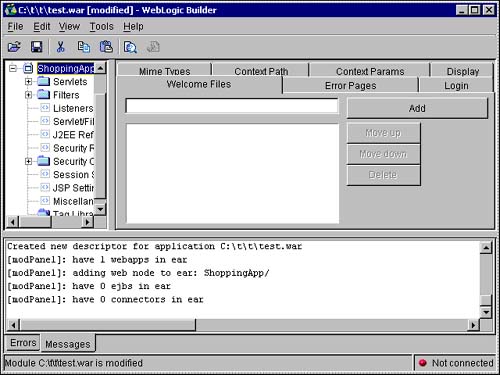Click the tree panel scroll down arrow
The width and height of the screenshot is (500, 375).
tap(100, 209)
